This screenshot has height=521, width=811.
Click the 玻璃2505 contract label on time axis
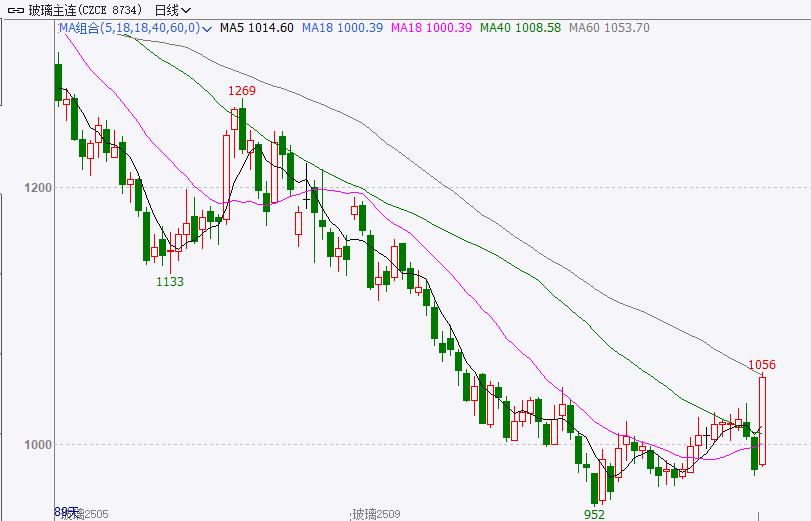85,514
